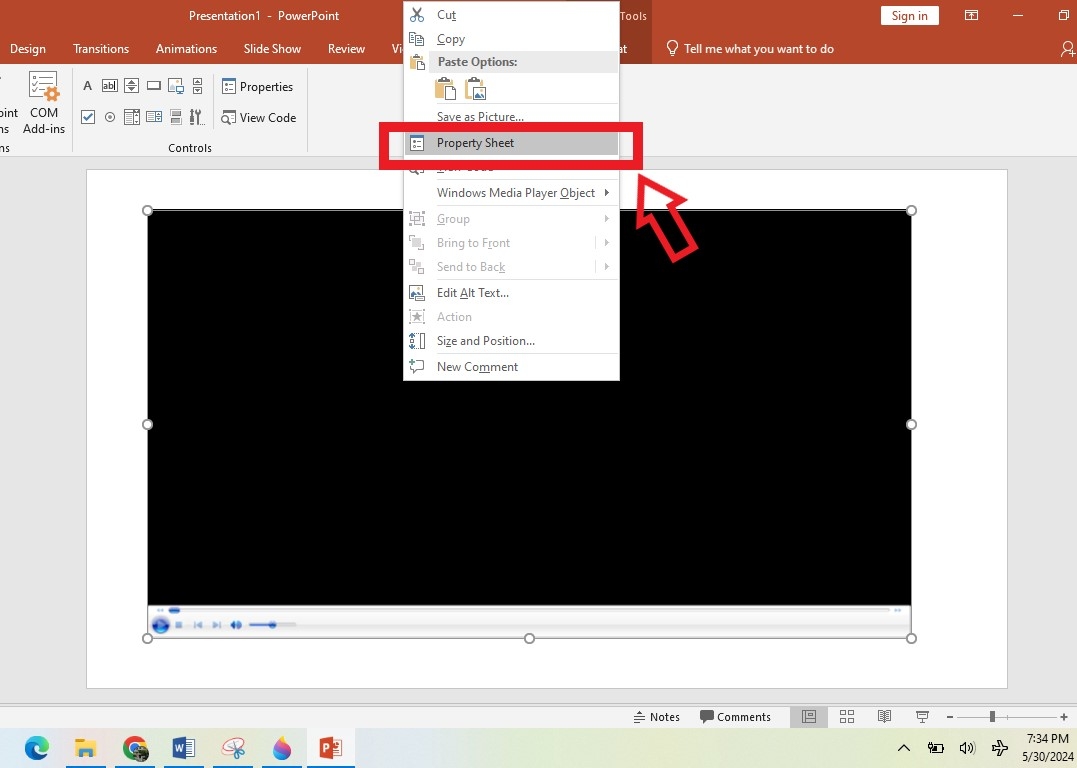1077x768 pixels.
Task: Insert a Check Box control
Action: 88,117
